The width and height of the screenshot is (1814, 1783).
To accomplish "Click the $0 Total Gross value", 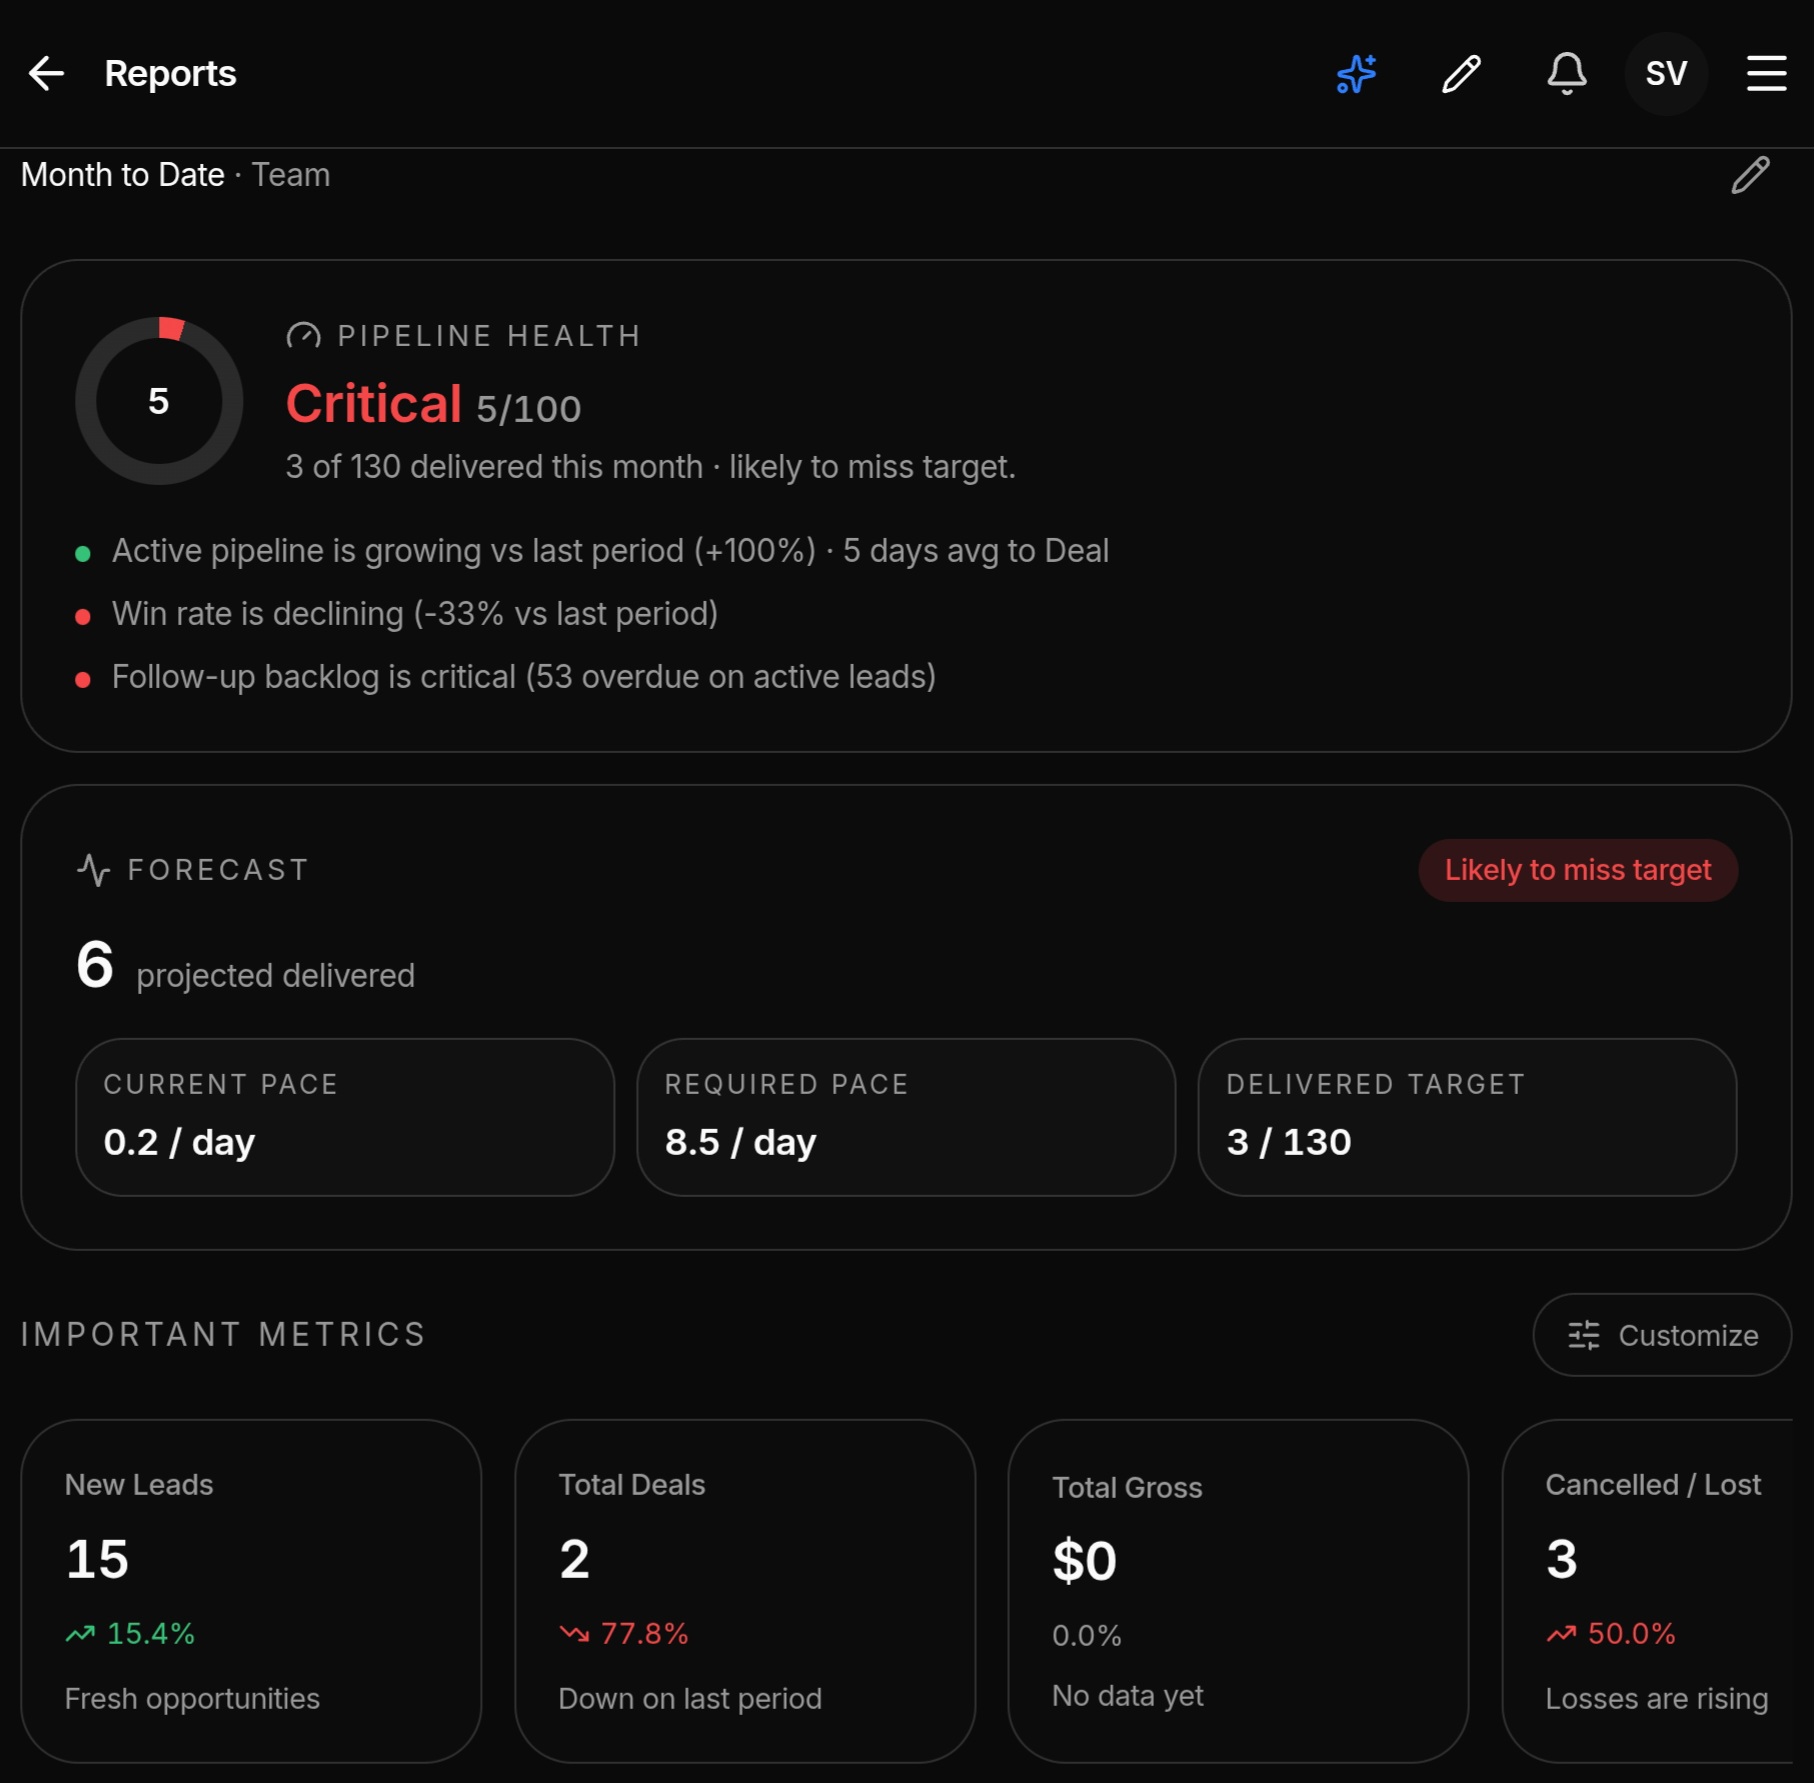I will pos(1084,1561).
